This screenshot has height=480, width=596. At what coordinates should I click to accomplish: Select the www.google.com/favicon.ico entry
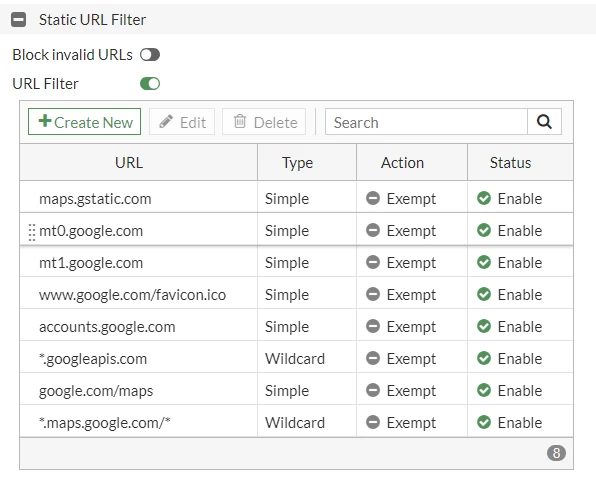click(x=132, y=295)
